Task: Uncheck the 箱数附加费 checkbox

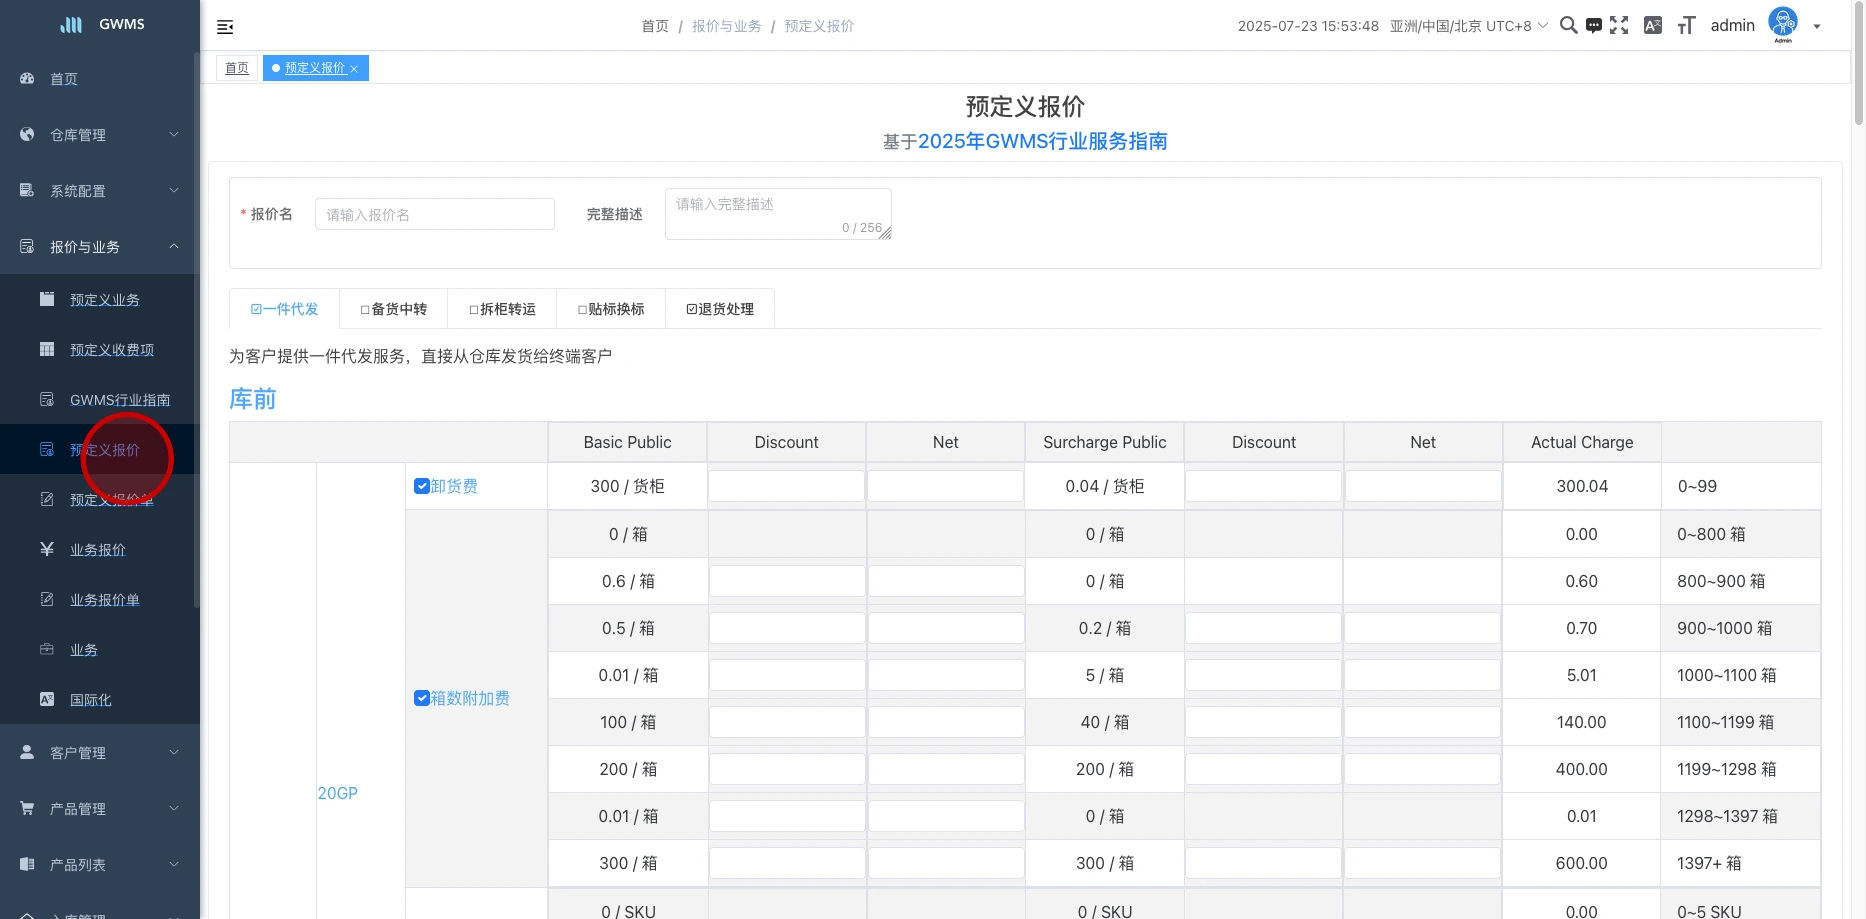Action: click(422, 698)
